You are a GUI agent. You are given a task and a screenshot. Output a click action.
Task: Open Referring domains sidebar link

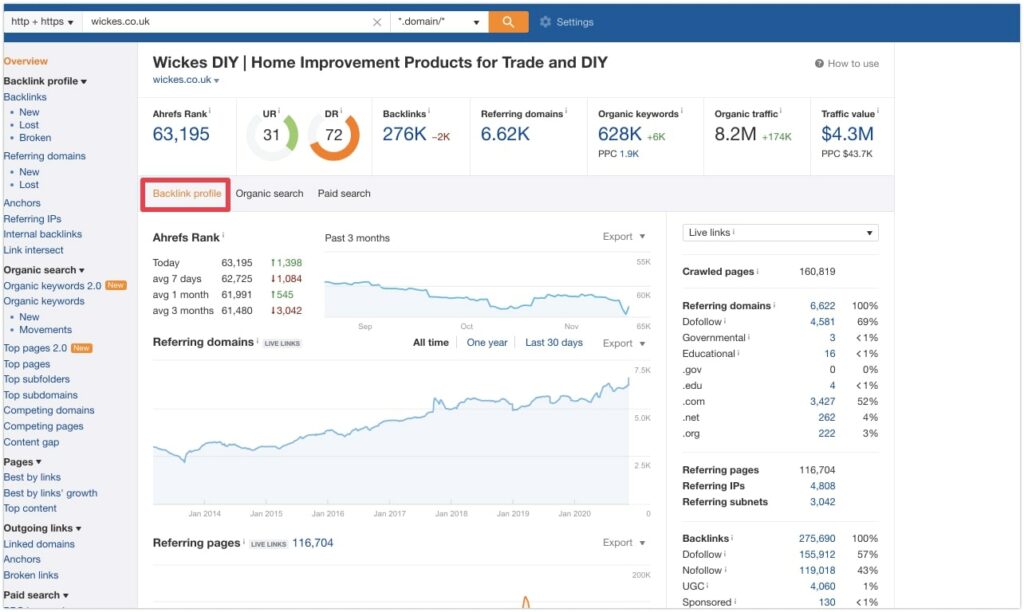tap(44, 156)
